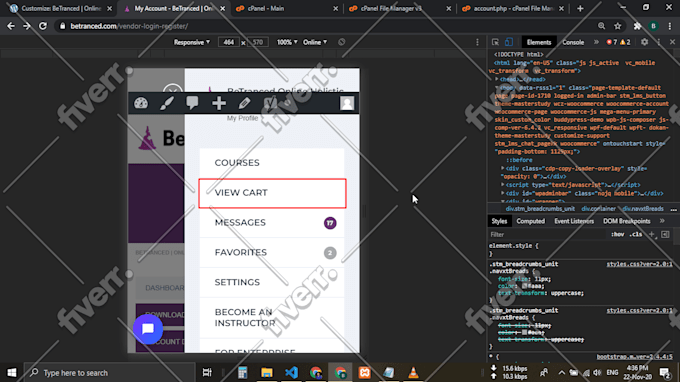
Task: Rotate the device viewport icon
Action: tap(342, 42)
